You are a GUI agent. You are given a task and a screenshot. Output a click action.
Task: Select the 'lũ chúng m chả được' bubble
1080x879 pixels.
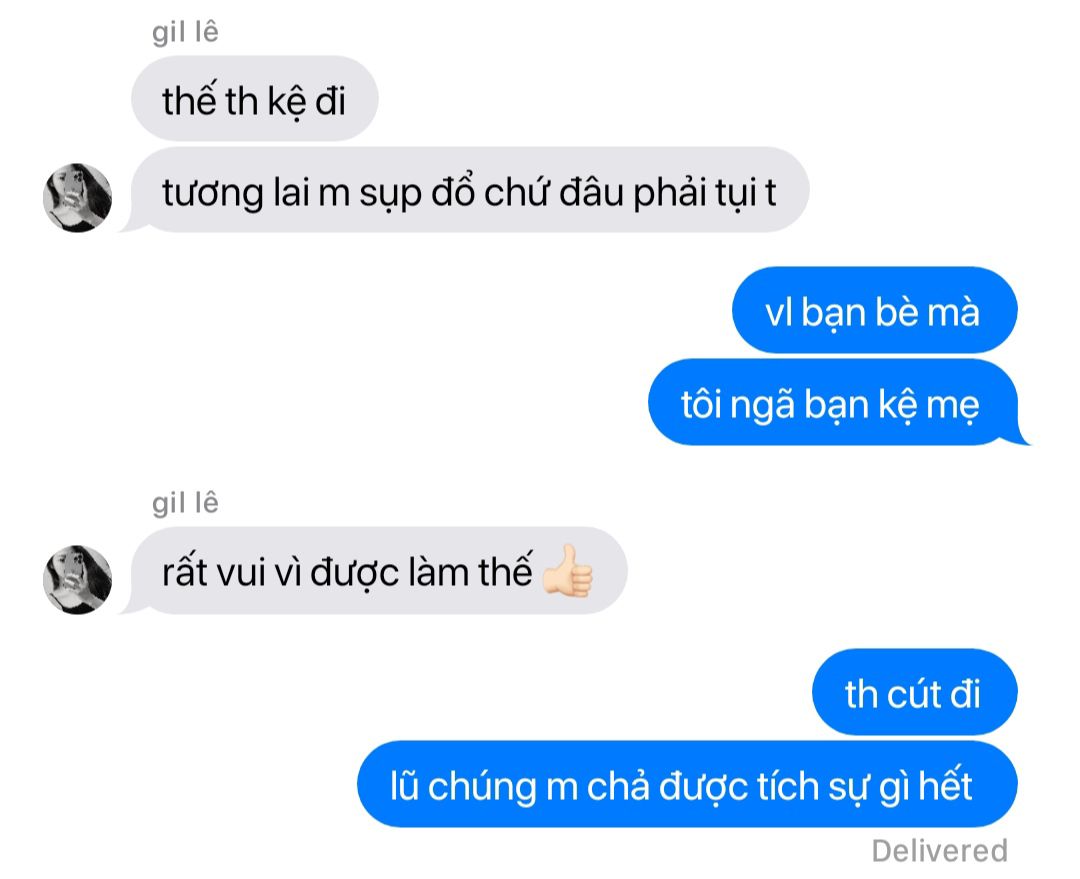pyautogui.click(x=687, y=784)
